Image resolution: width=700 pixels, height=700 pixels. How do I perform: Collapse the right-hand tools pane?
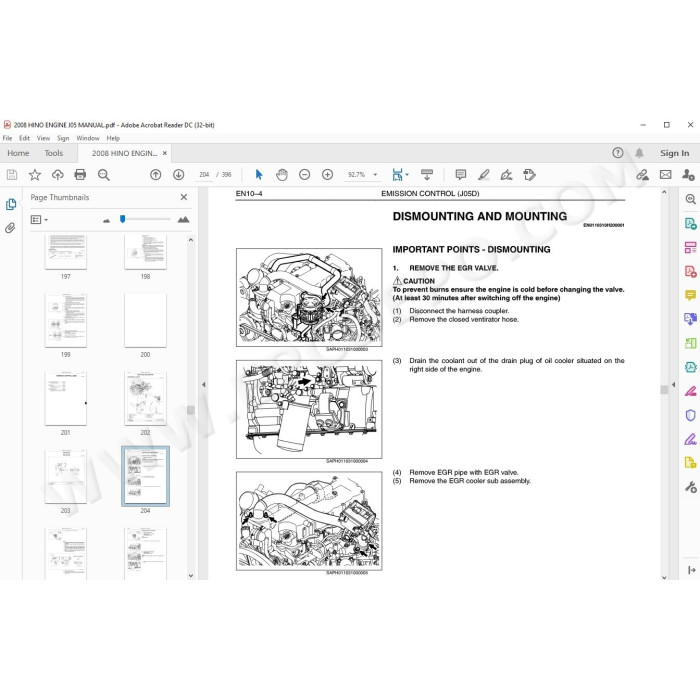point(674,384)
